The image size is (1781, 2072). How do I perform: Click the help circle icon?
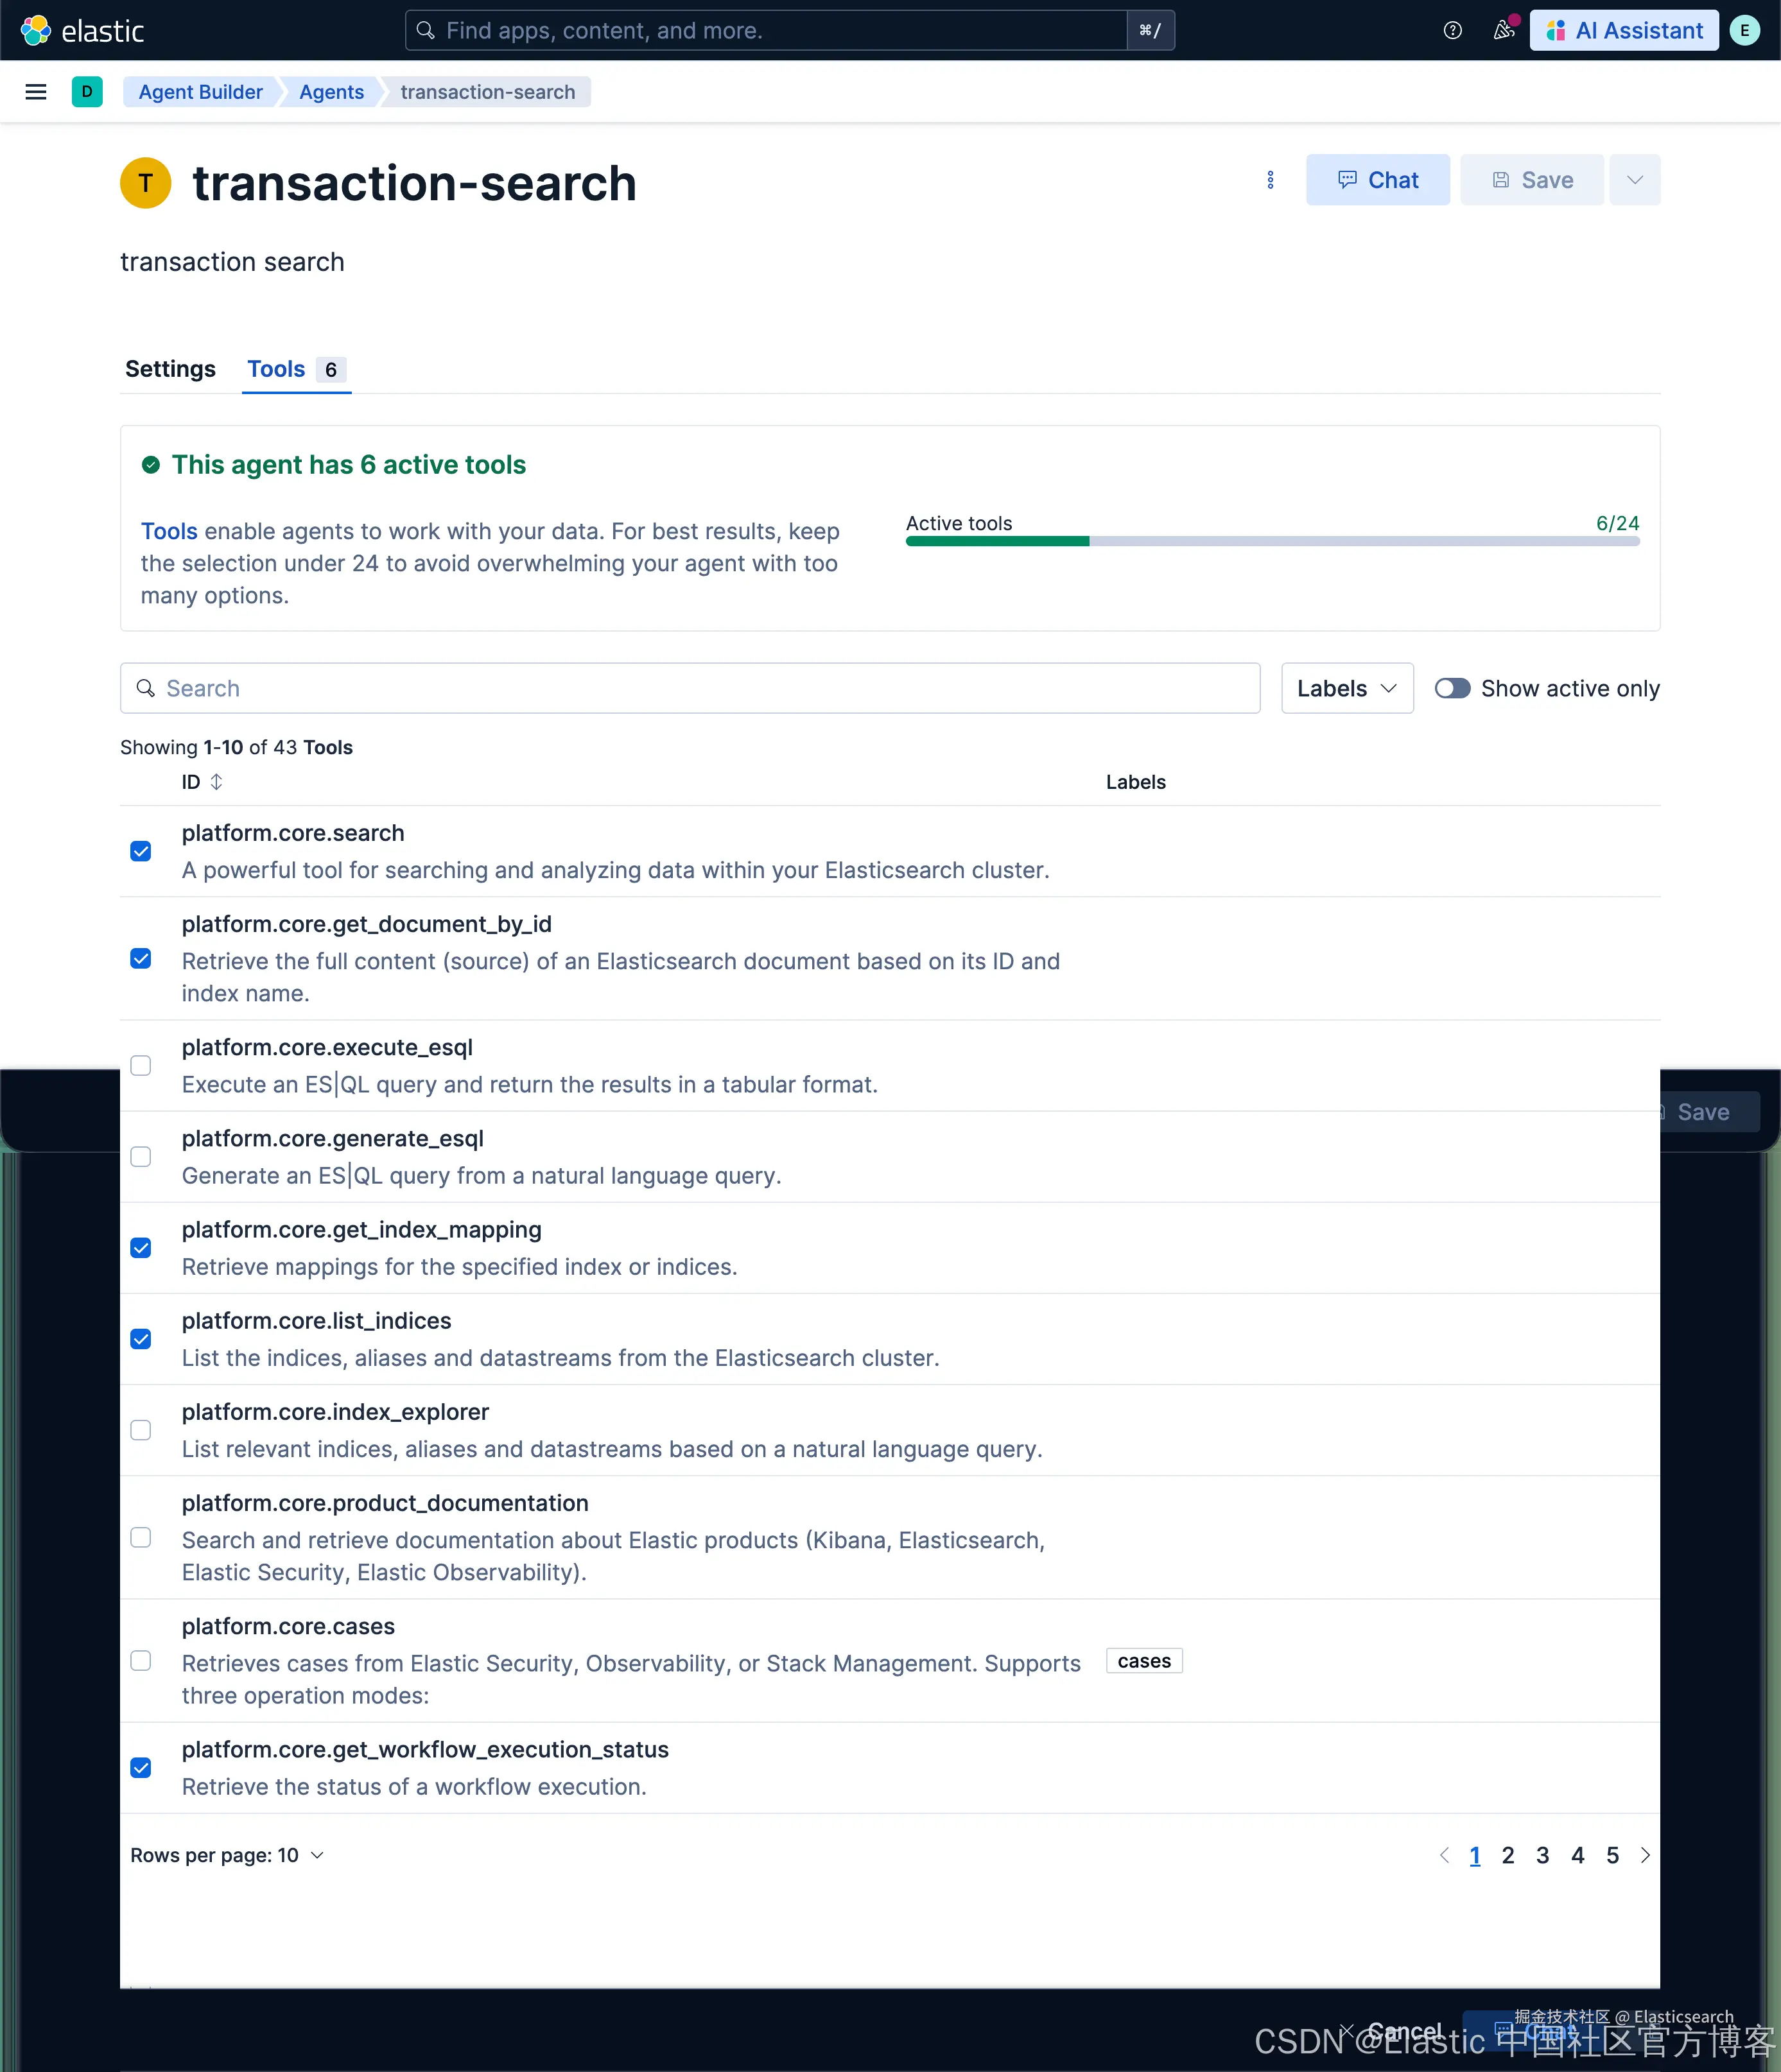pos(1452,31)
